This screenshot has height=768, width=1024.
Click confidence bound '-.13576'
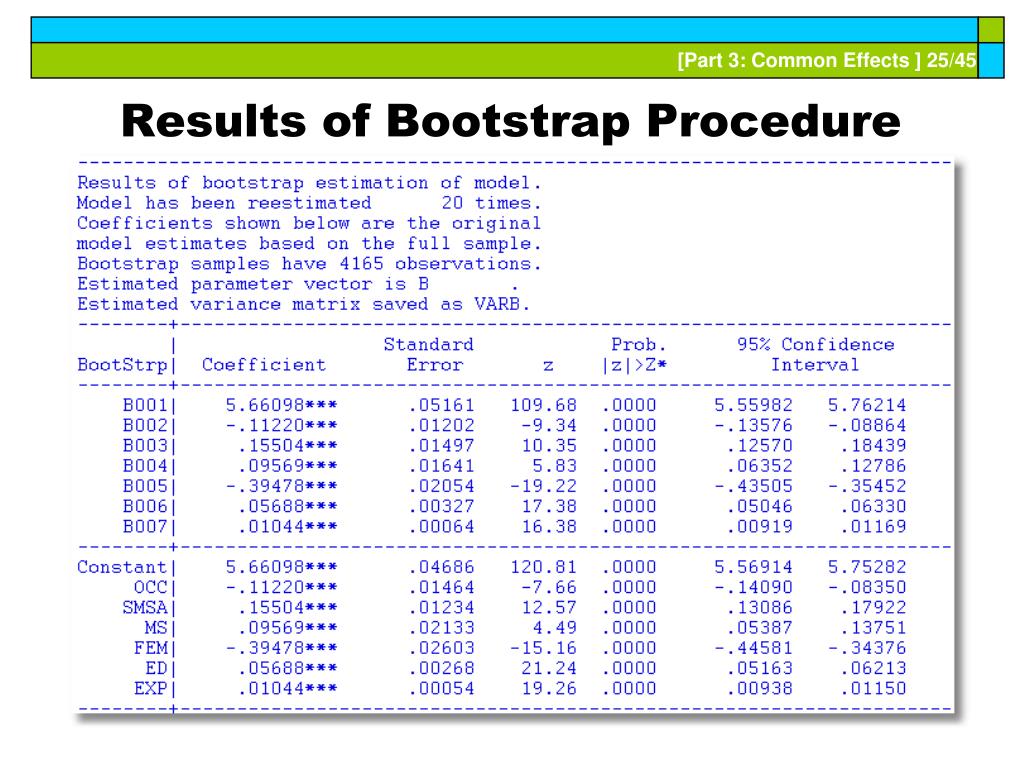pyautogui.click(x=753, y=426)
